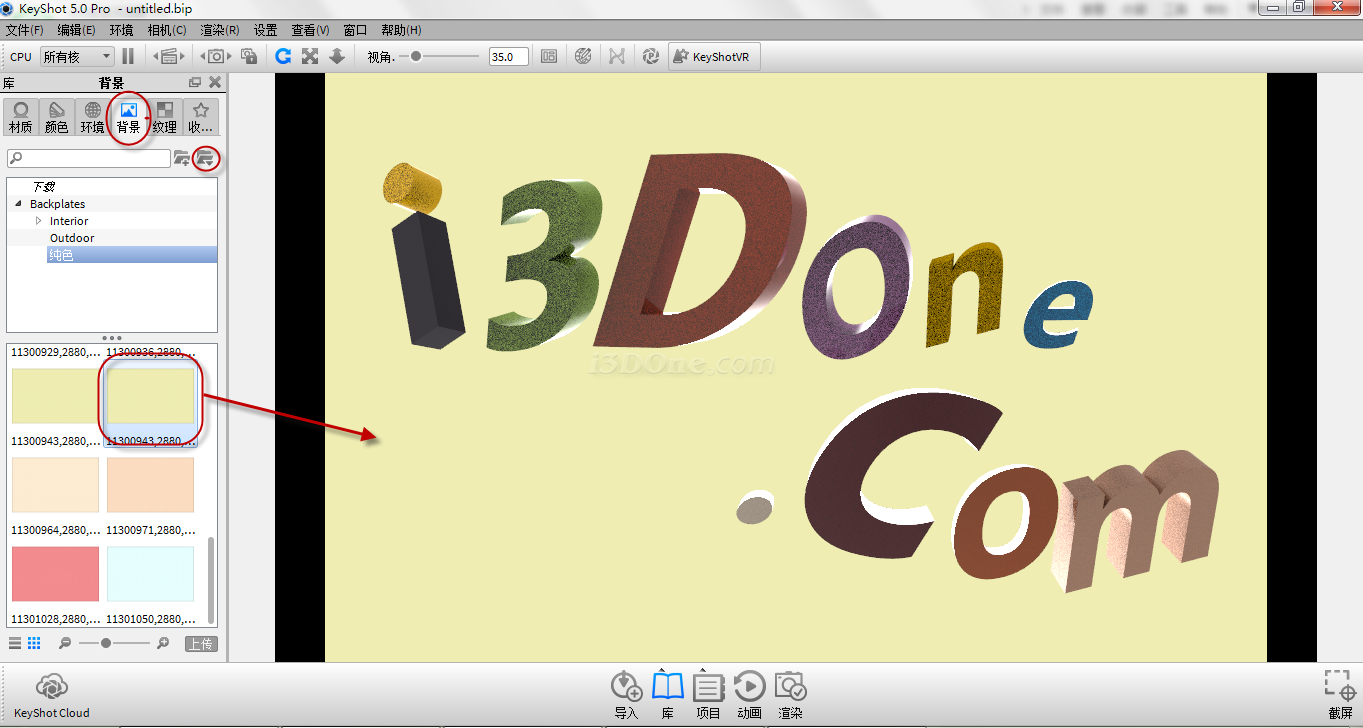
Task: Switch to the Materials (材质) tab
Action: (x=20, y=117)
